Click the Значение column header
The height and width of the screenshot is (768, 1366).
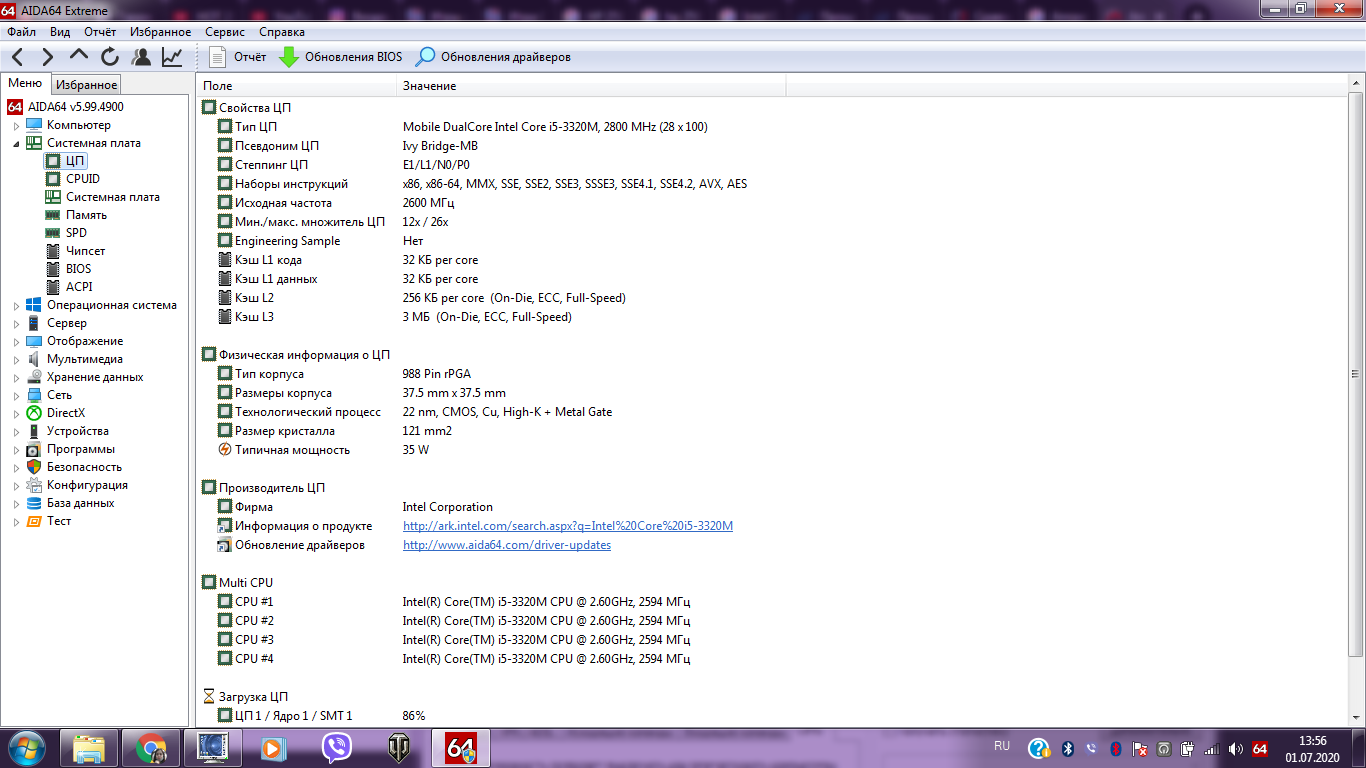[591, 86]
